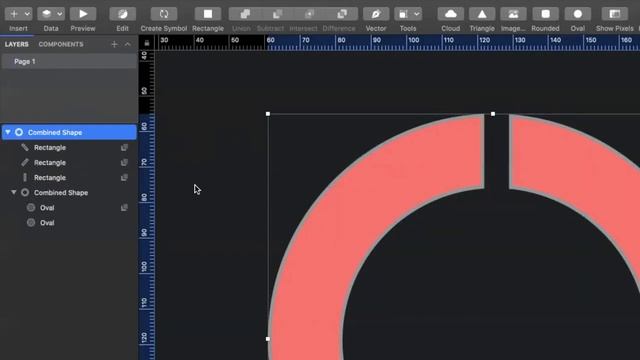Insert a Rounded rectangle shape

pyautogui.click(x=545, y=14)
